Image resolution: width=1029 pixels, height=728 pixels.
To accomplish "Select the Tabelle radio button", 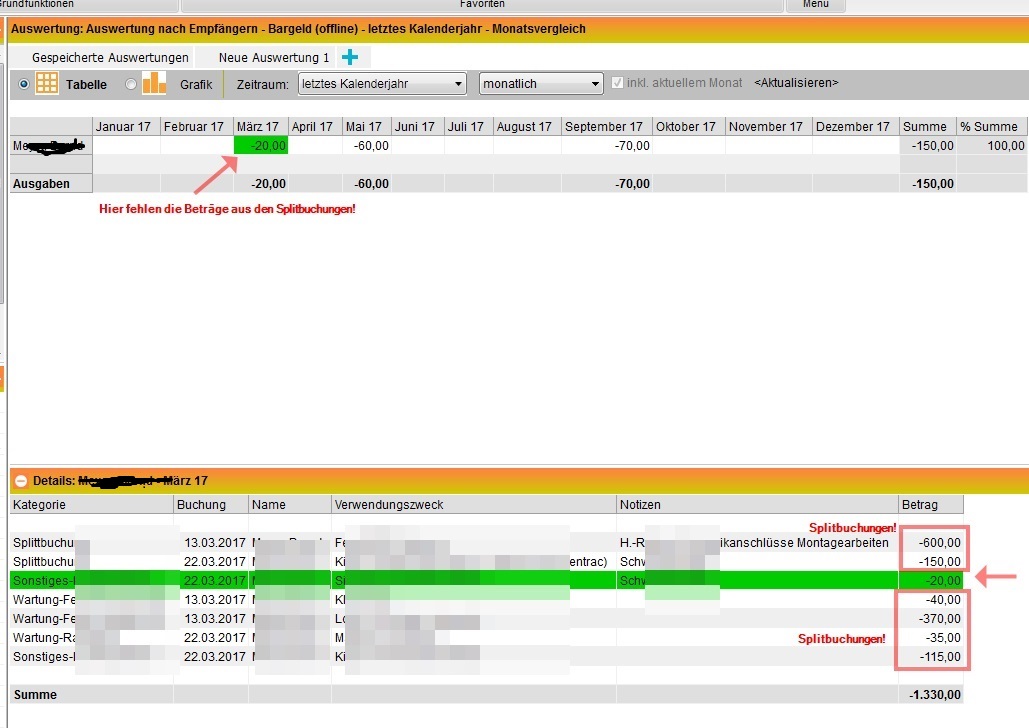I will [24, 84].
